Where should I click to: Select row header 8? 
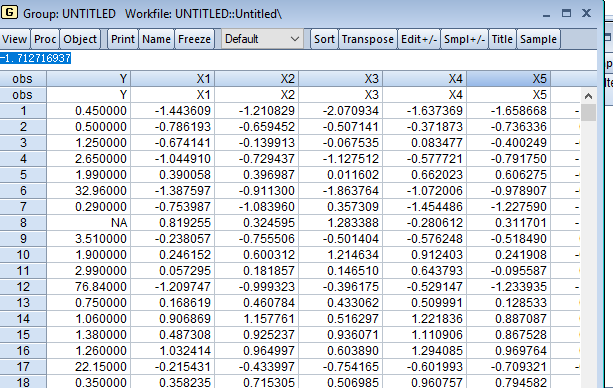(23, 223)
